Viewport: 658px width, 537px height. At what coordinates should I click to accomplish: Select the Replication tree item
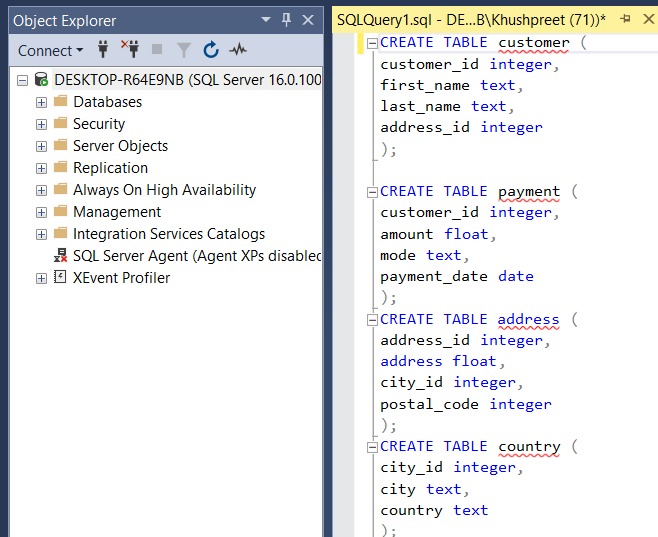tap(110, 168)
